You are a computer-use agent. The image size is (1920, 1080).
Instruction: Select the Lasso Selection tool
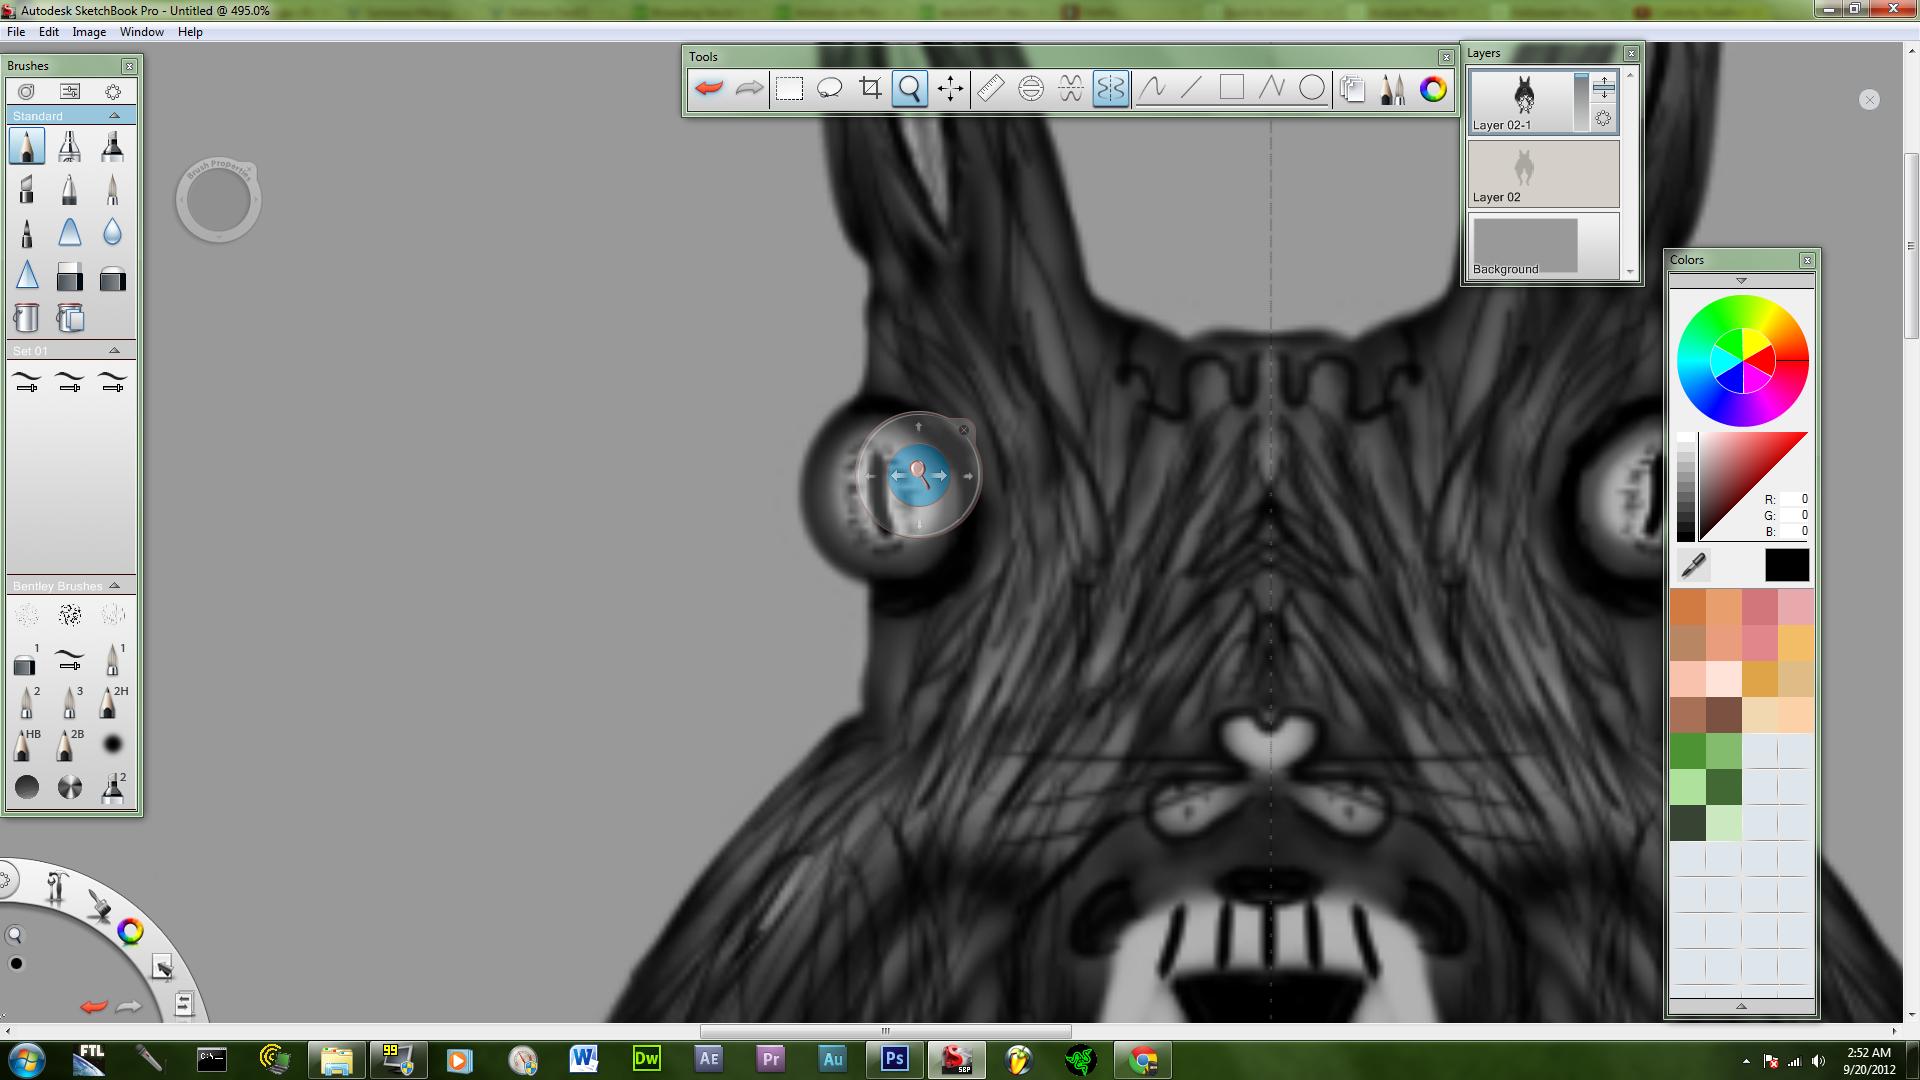point(830,88)
